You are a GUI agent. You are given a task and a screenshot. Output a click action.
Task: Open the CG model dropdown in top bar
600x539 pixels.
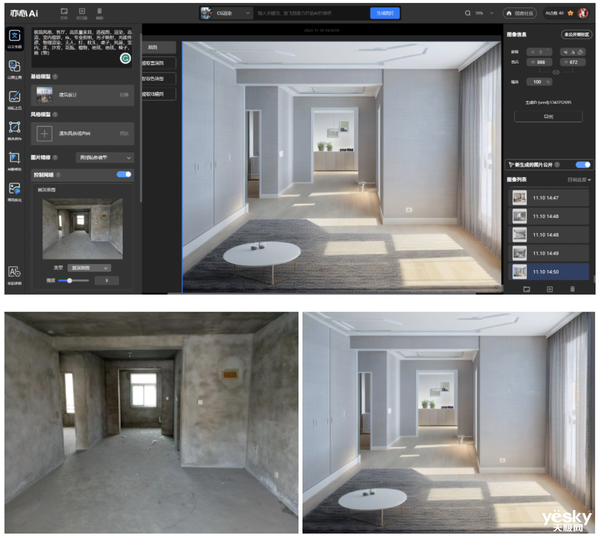pos(226,13)
